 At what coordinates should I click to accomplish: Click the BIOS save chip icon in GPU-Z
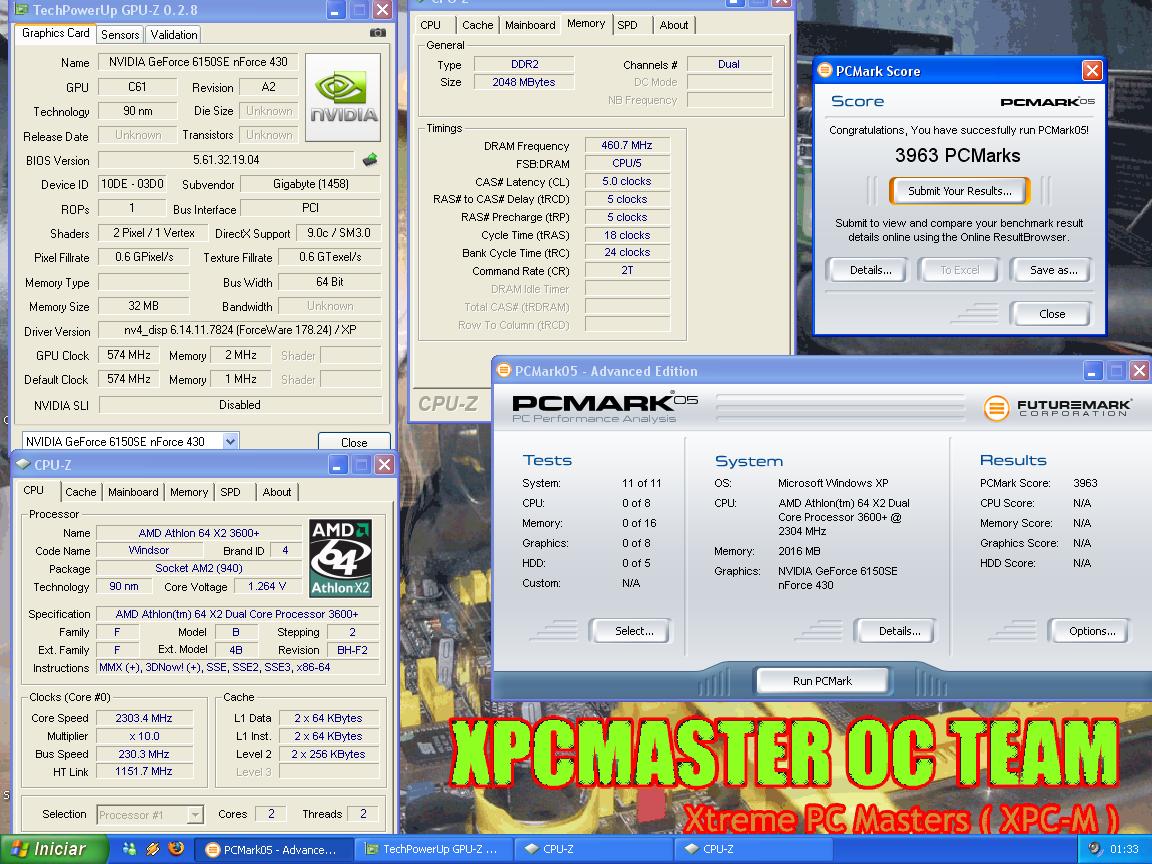click(370, 159)
